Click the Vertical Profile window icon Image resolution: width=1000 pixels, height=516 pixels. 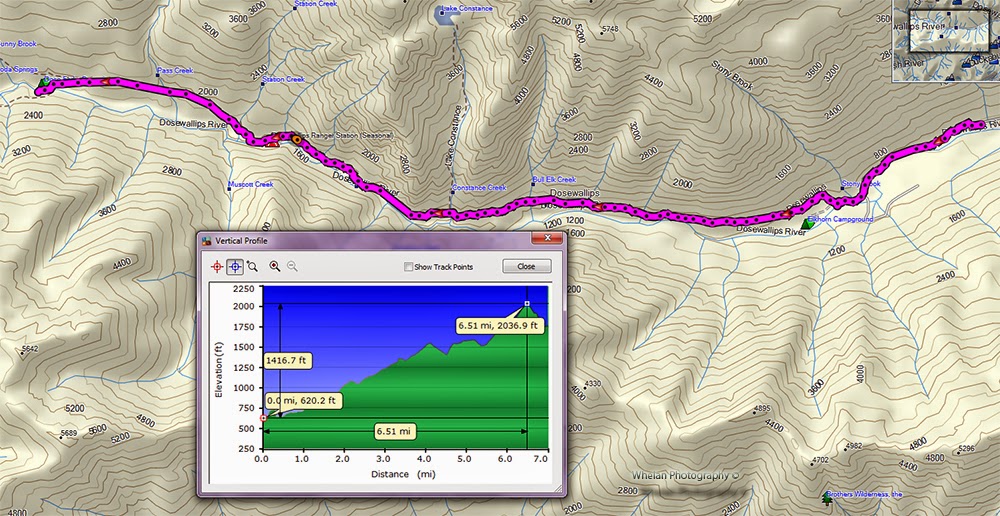207,241
